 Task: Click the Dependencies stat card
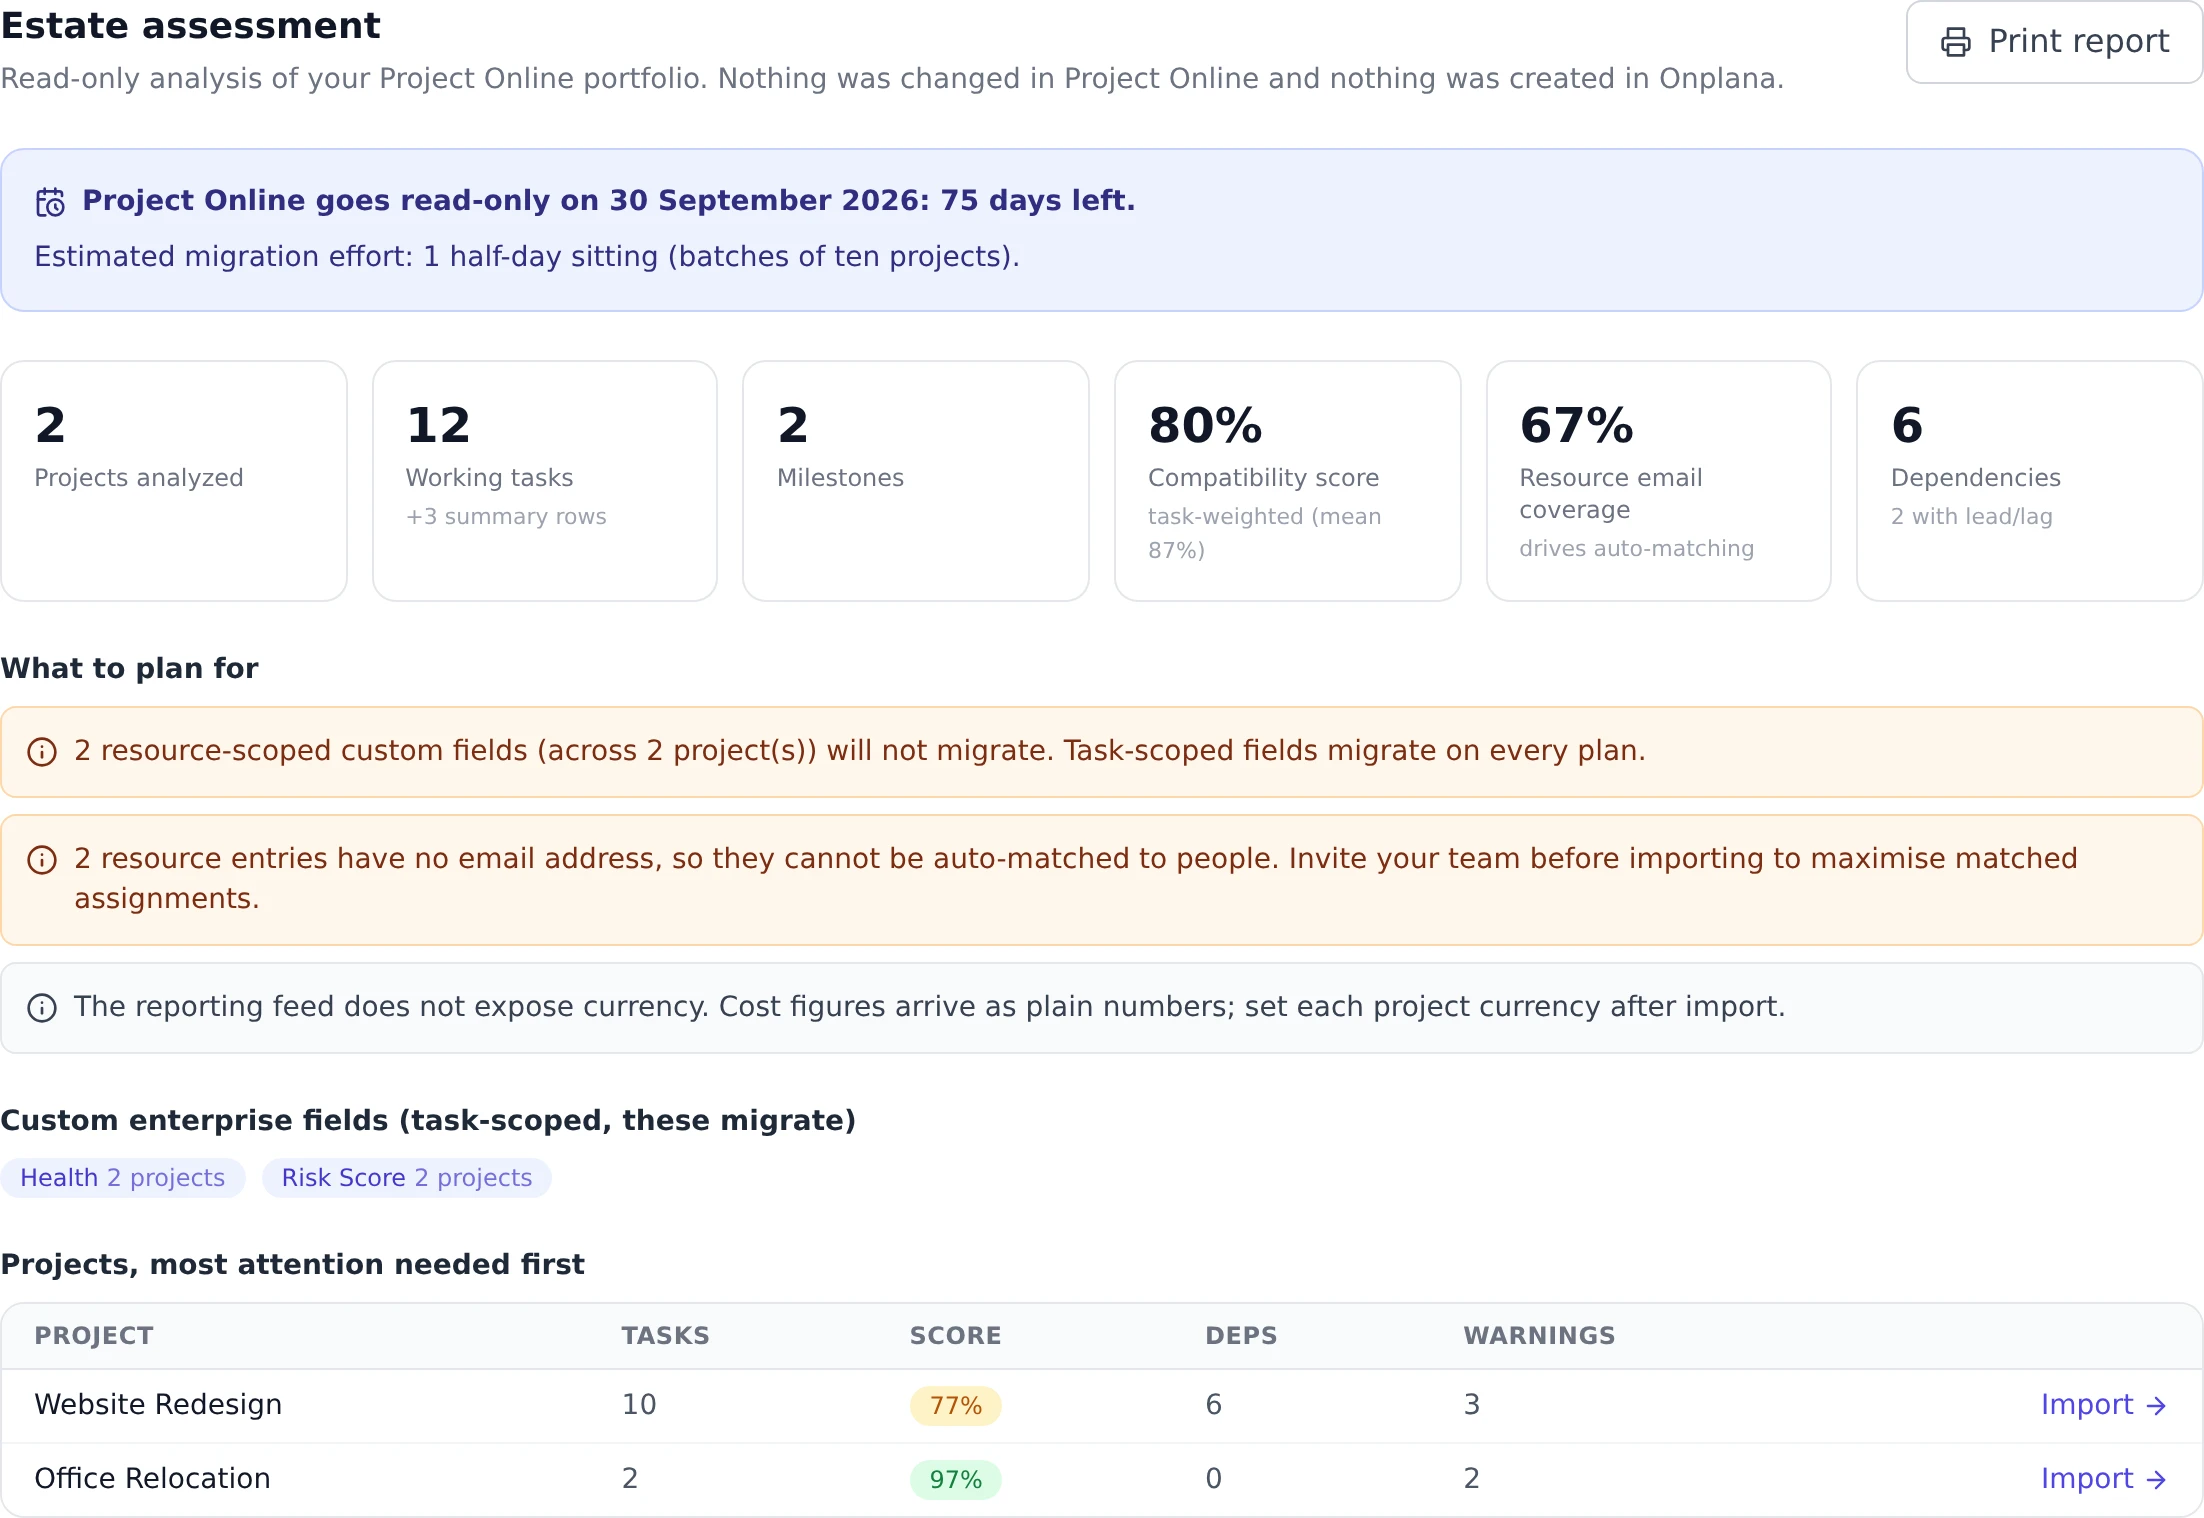pos(2030,481)
